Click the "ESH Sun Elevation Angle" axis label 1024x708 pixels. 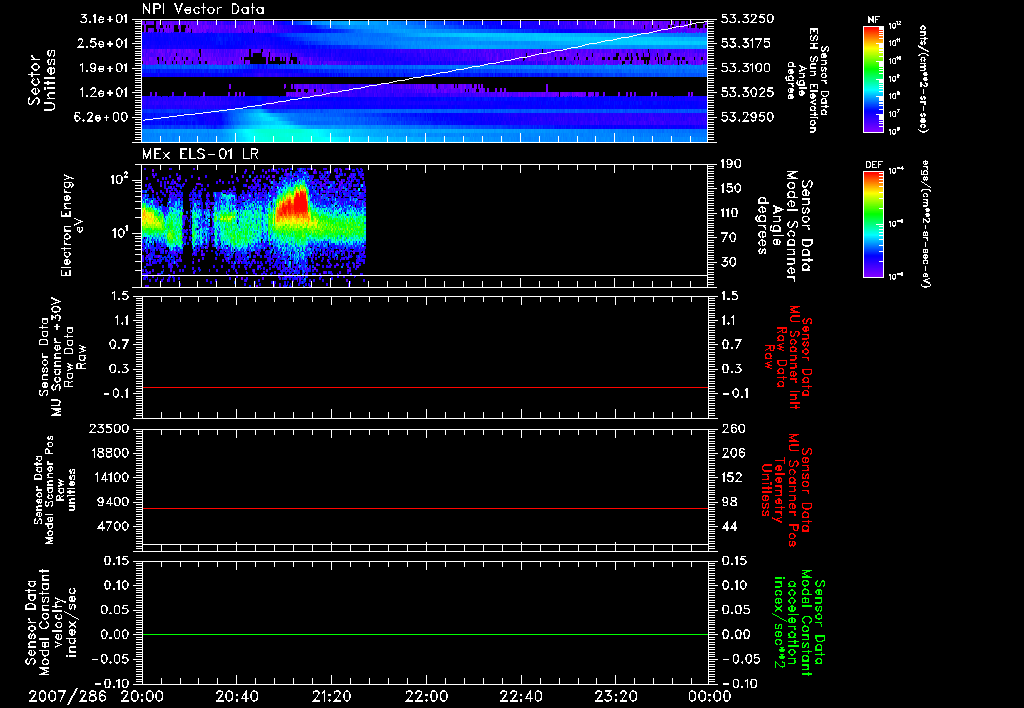pos(807,80)
